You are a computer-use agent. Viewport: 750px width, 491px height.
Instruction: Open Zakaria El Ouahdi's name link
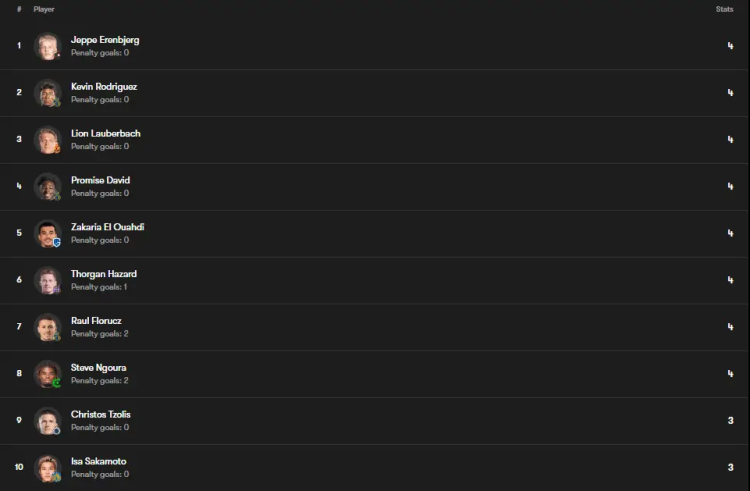107,227
